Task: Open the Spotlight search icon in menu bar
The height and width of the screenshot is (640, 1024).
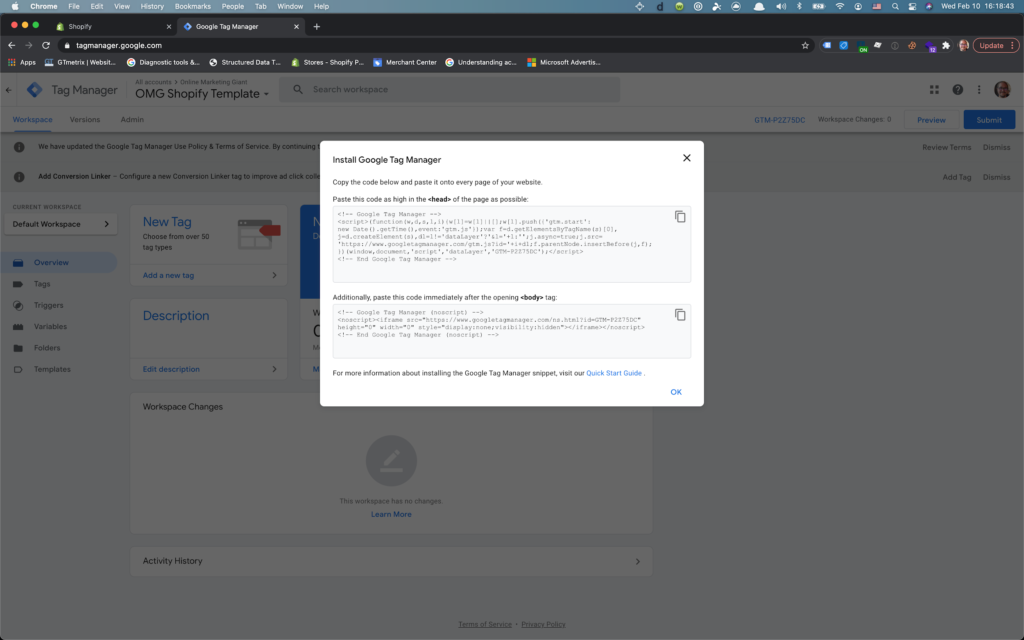Action: (895, 7)
